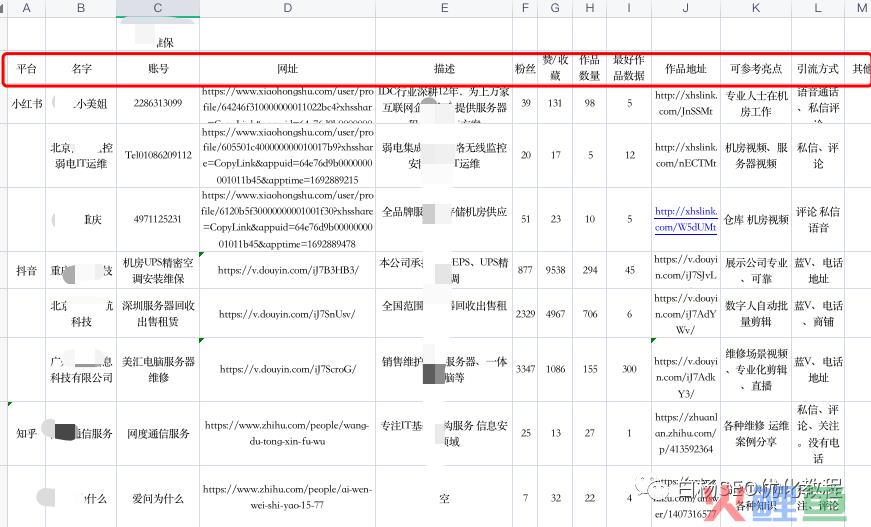The height and width of the screenshot is (527, 871).
Task: Select column K header
Action: 755,8
